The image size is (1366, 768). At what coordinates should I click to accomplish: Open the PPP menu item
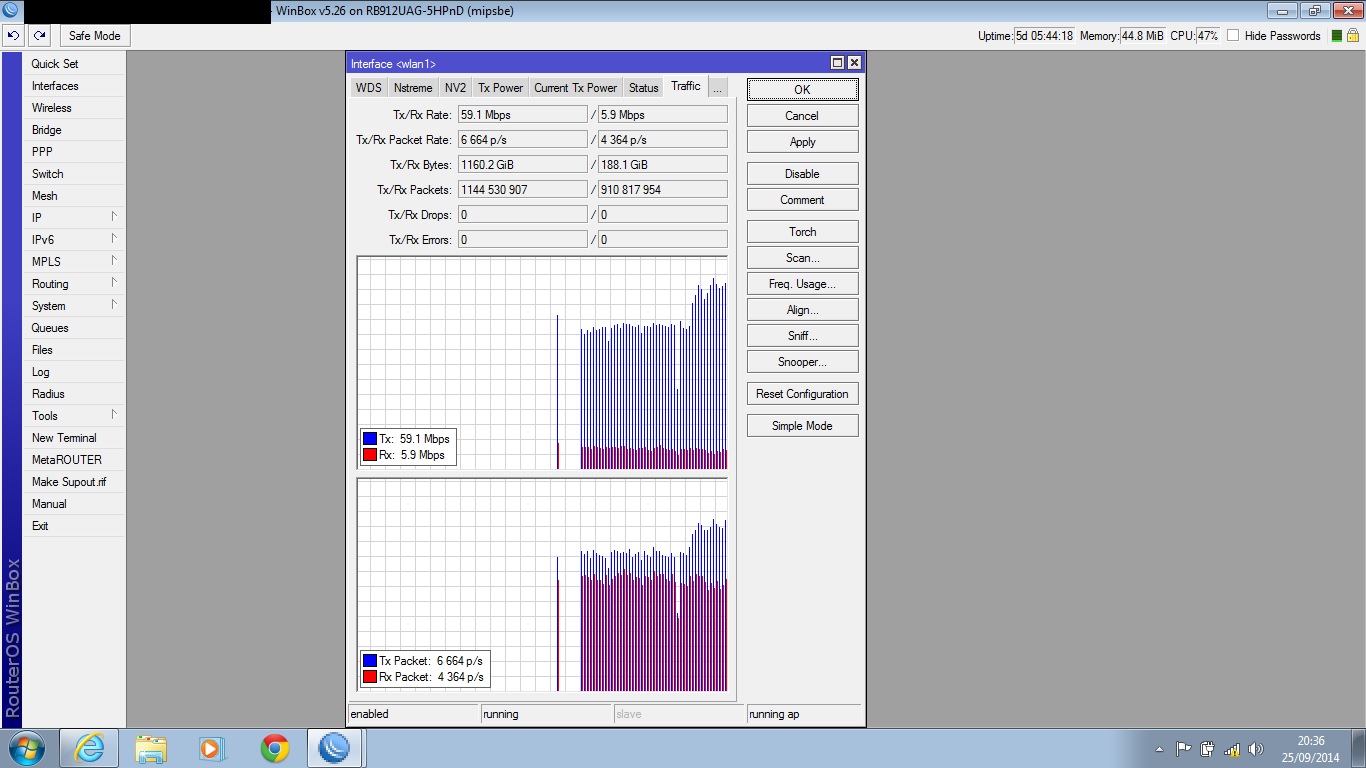[x=75, y=152]
